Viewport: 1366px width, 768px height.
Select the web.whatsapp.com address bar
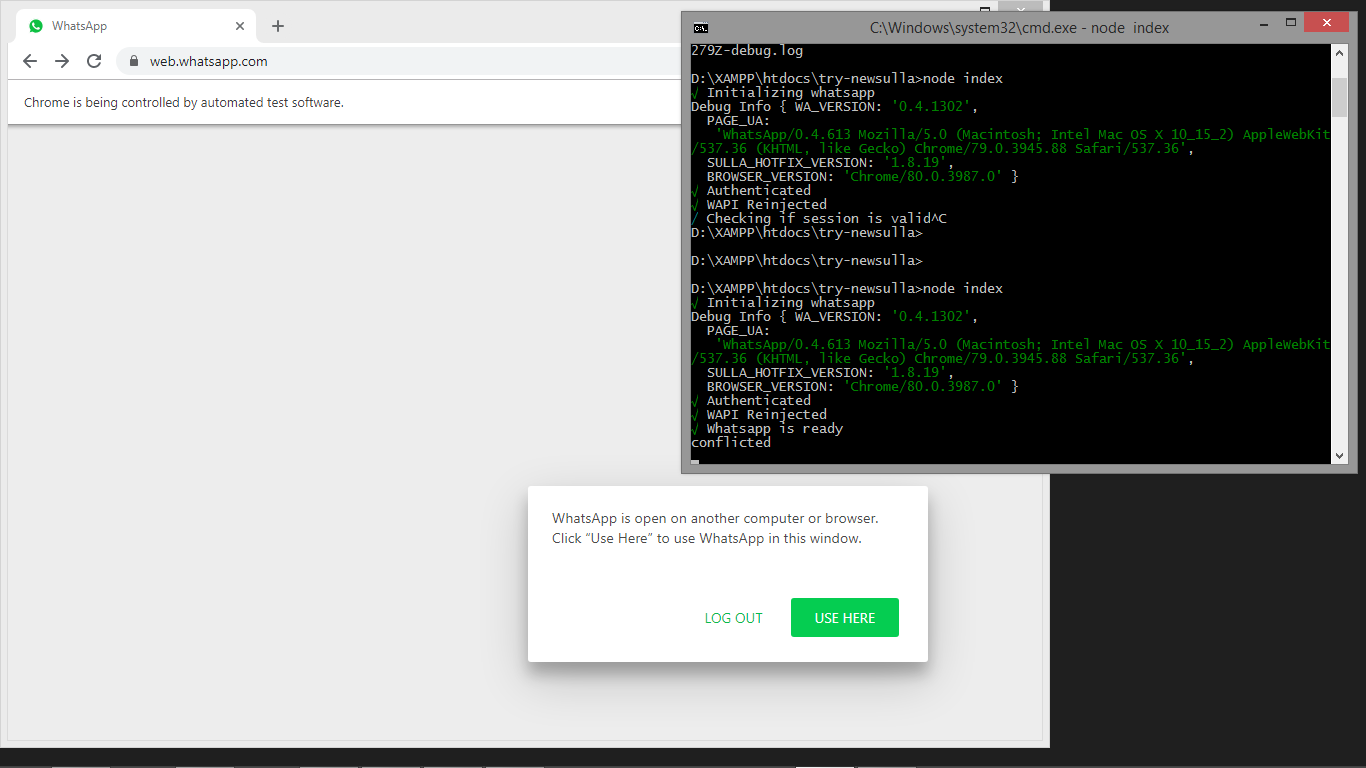[210, 61]
